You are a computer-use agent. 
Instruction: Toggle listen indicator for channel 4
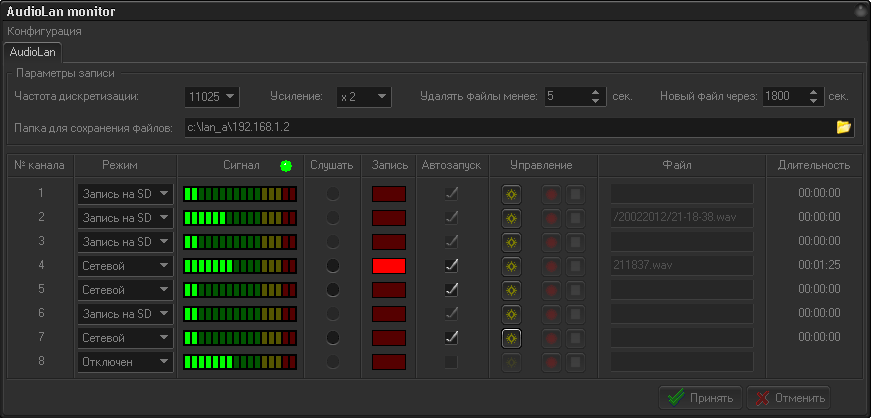[333, 266]
